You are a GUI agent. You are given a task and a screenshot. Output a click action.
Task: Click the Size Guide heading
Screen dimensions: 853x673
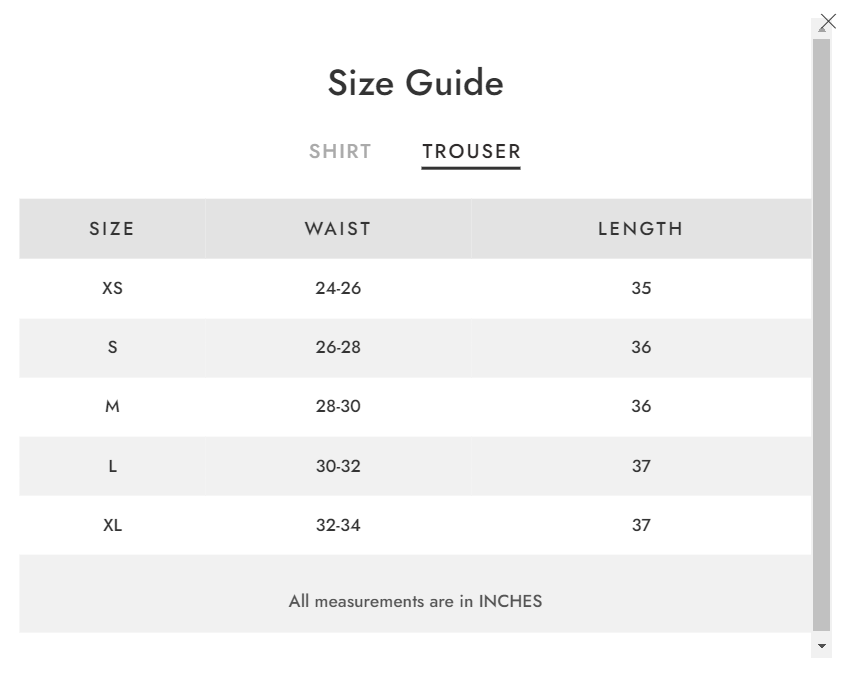tap(416, 83)
